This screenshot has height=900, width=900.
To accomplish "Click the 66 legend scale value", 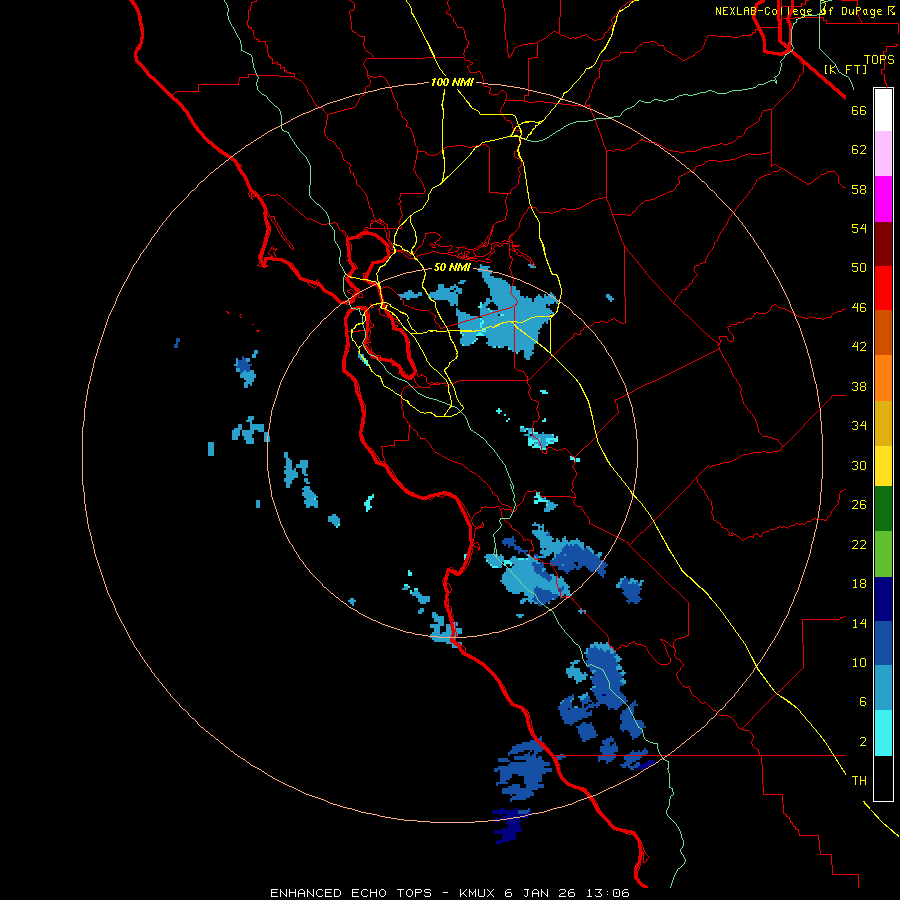I will 859,110.
